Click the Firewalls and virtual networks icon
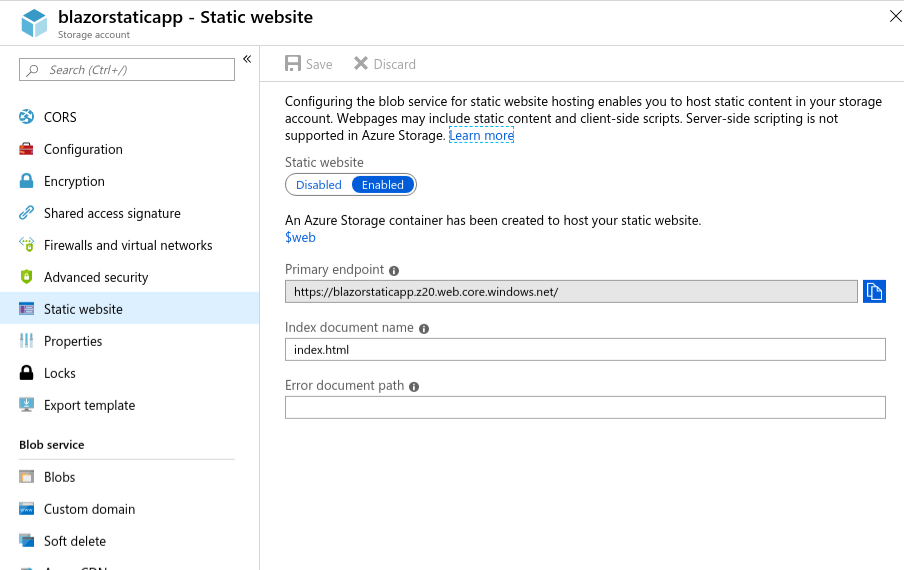 (26, 245)
